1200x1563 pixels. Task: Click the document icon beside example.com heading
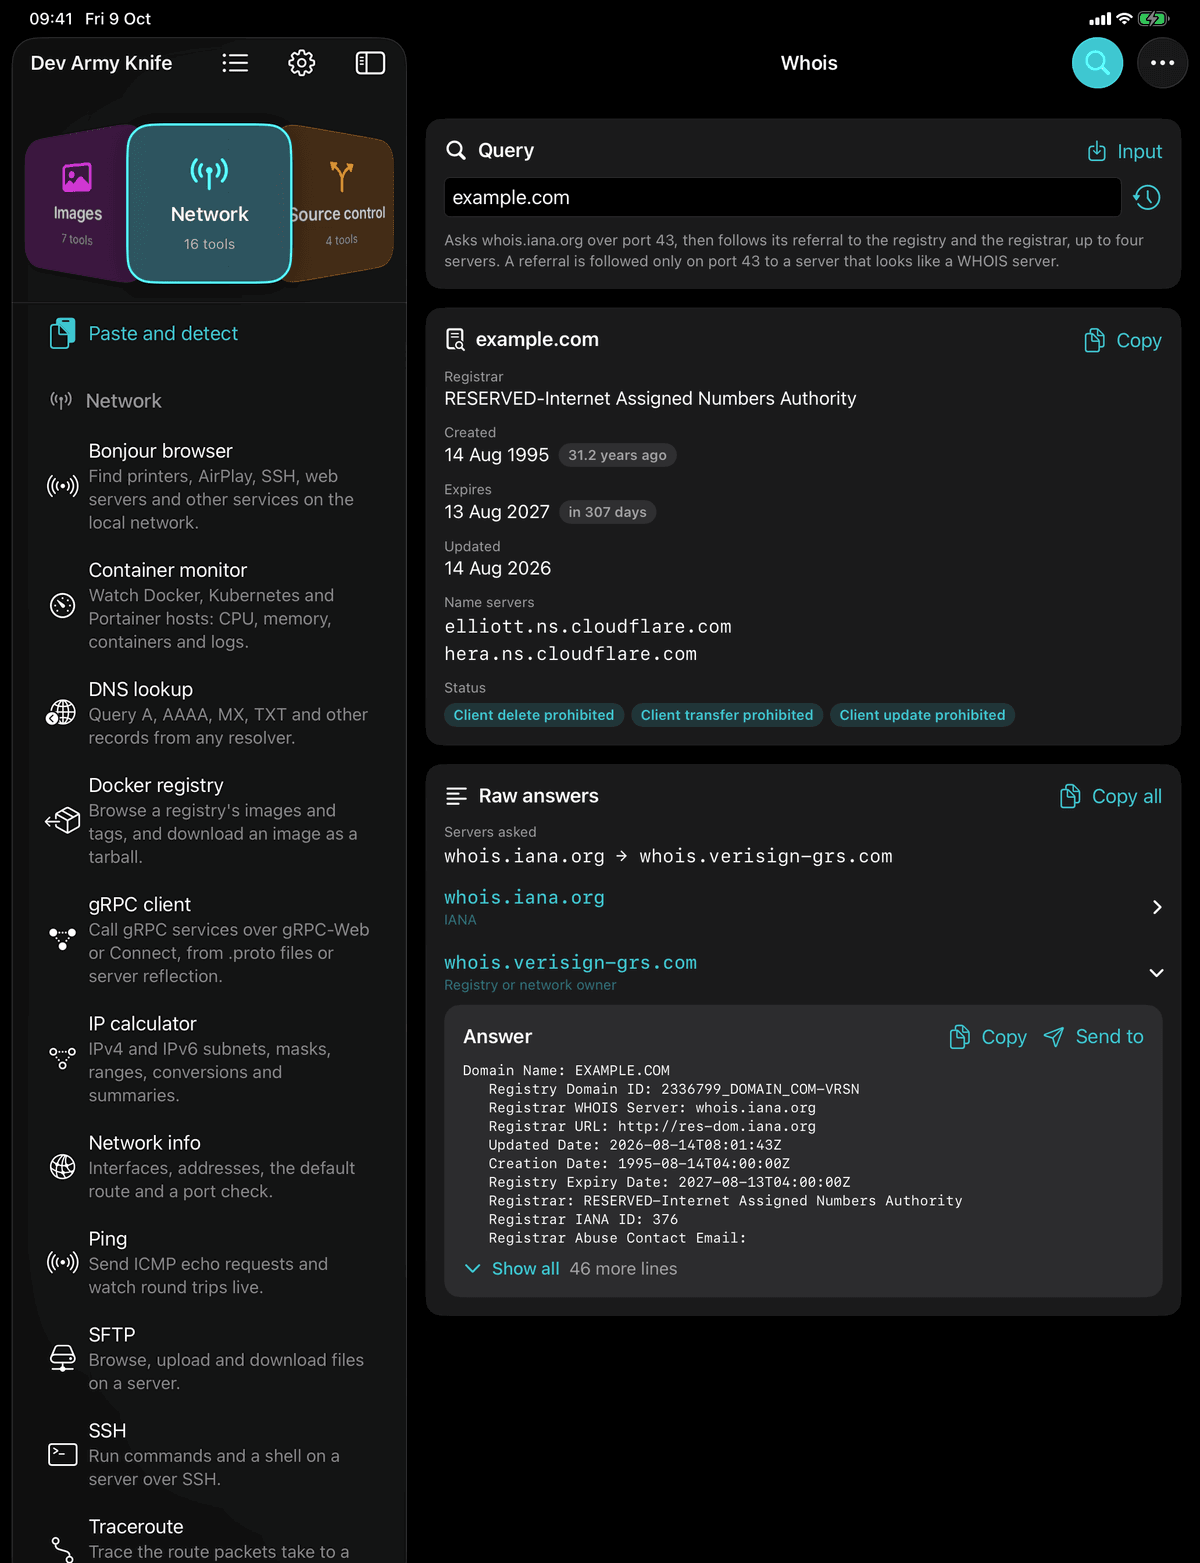coord(455,339)
